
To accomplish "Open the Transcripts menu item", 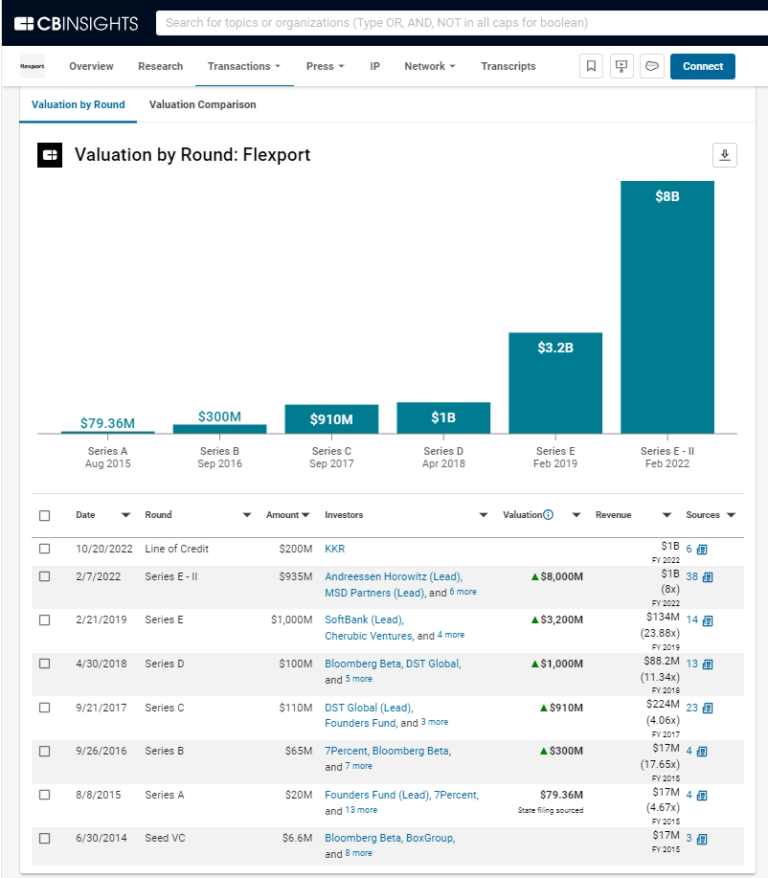I will [508, 66].
